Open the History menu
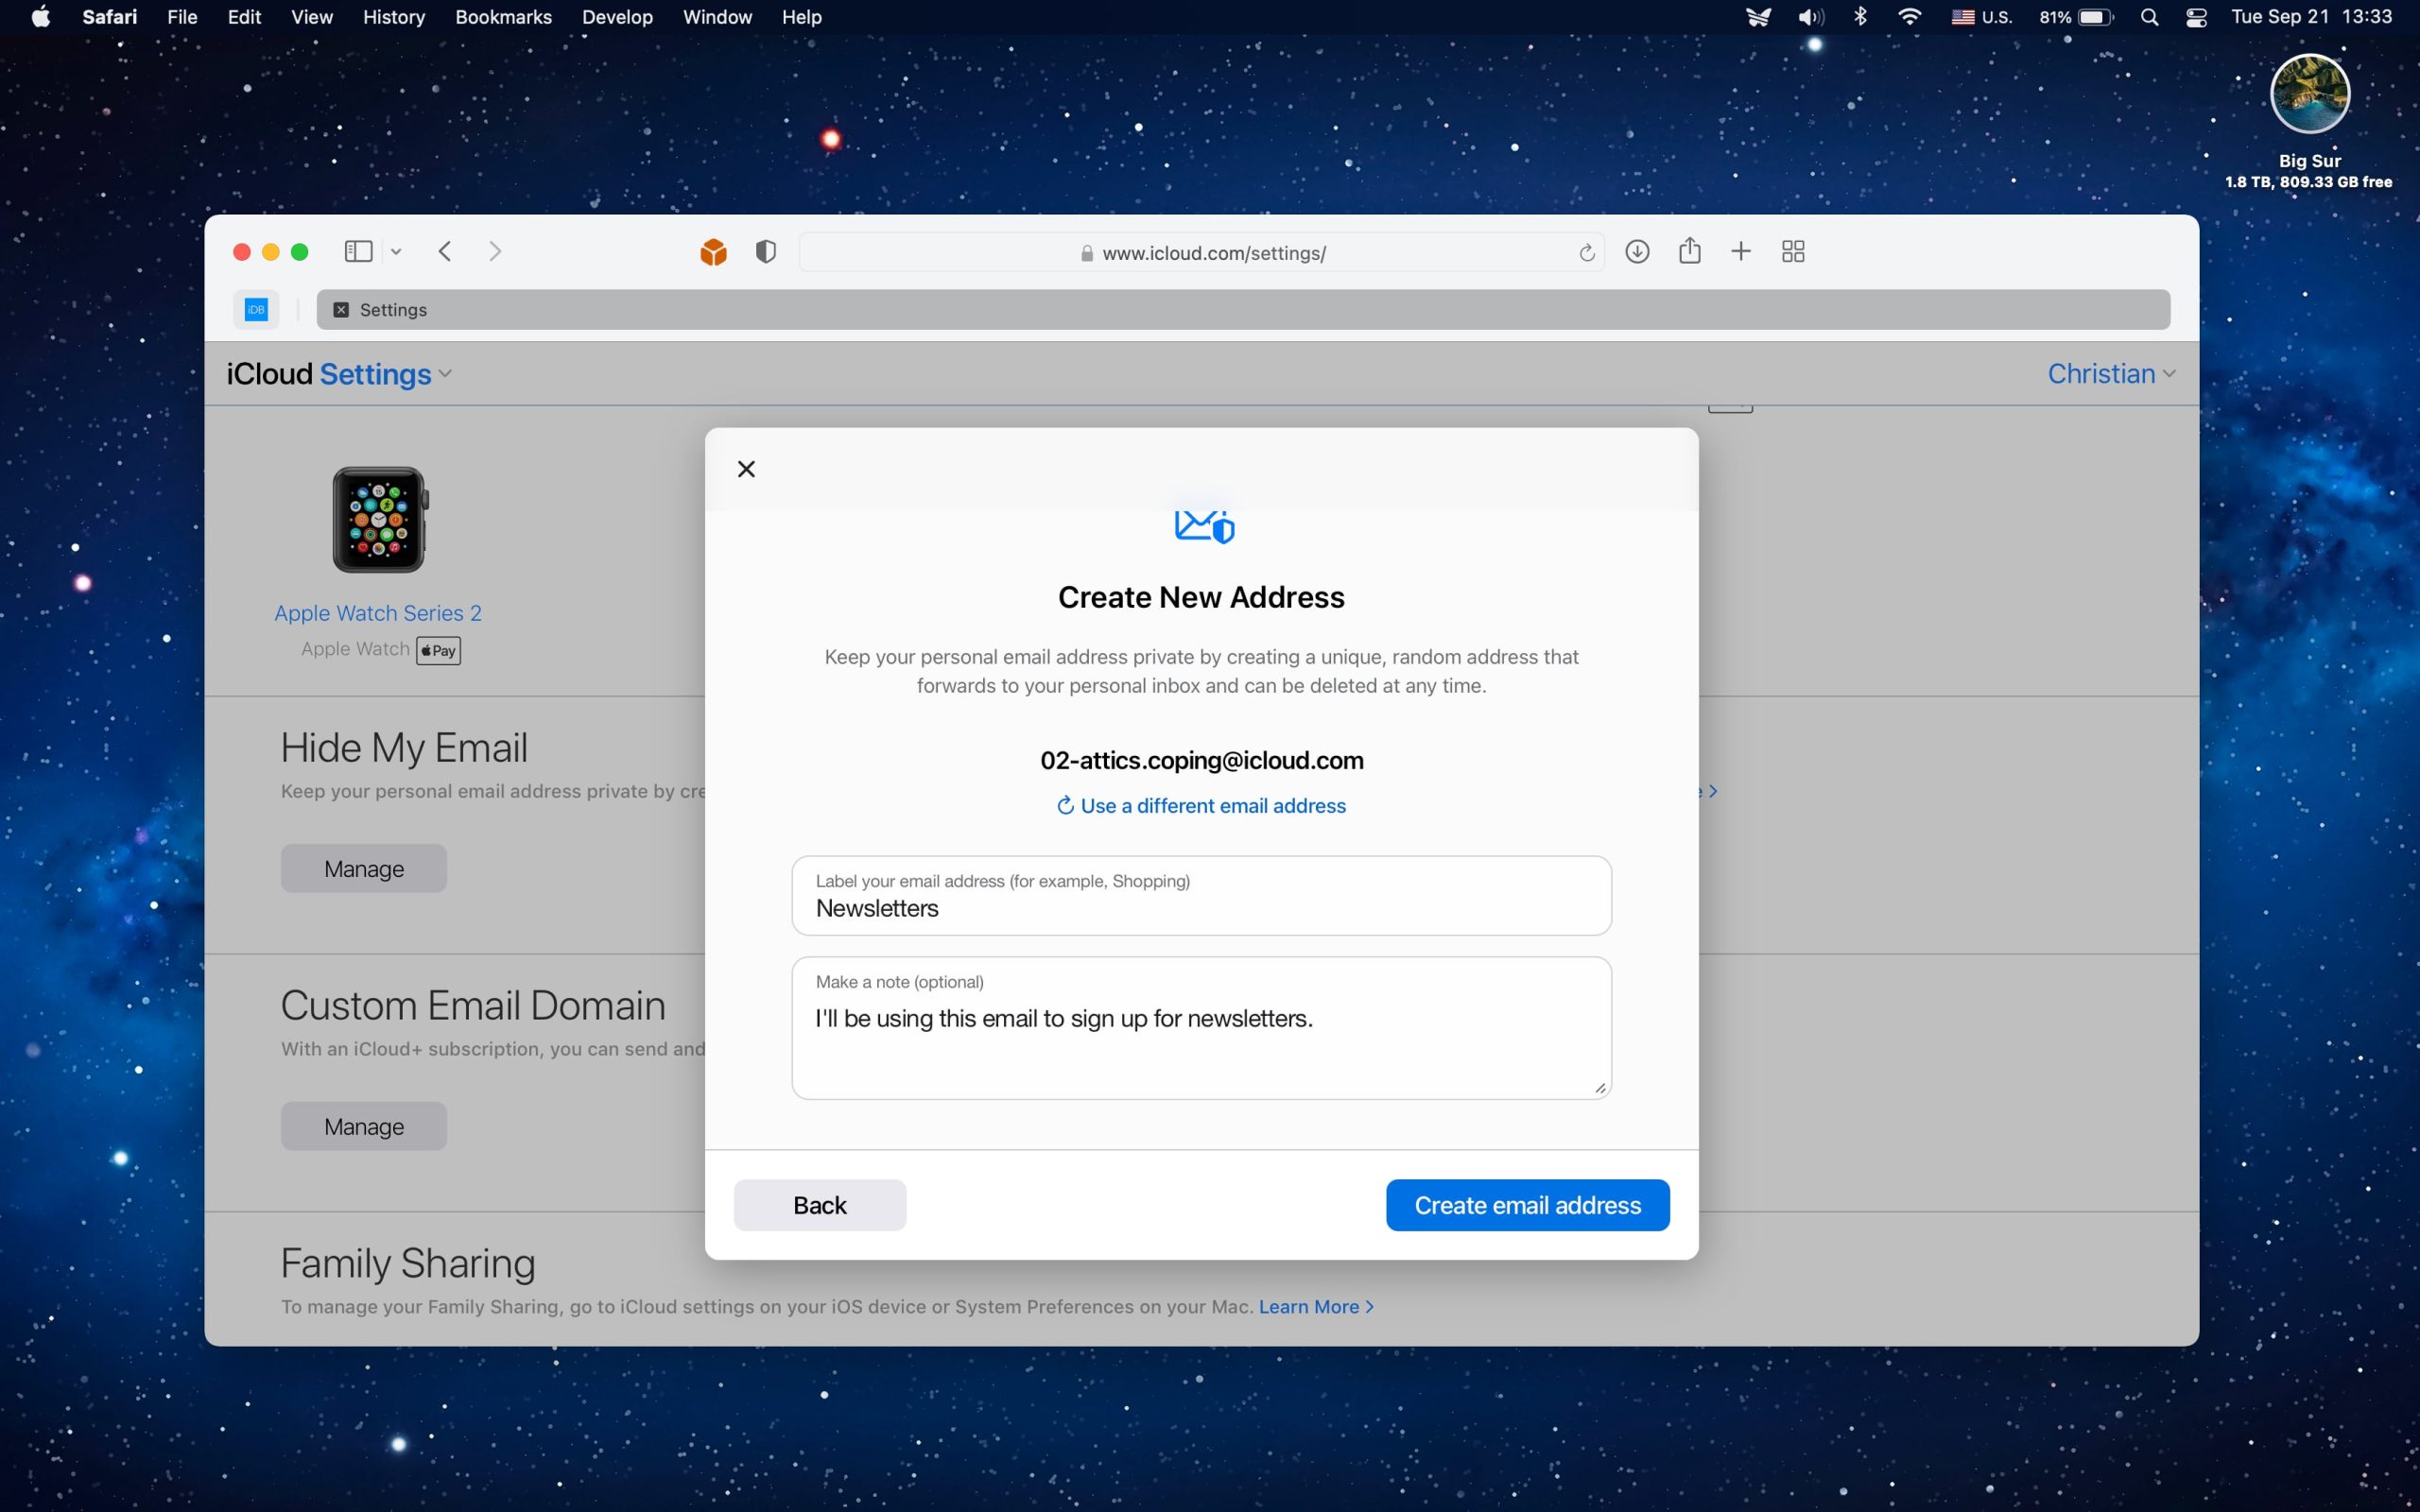This screenshot has width=2420, height=1512. 394,17
